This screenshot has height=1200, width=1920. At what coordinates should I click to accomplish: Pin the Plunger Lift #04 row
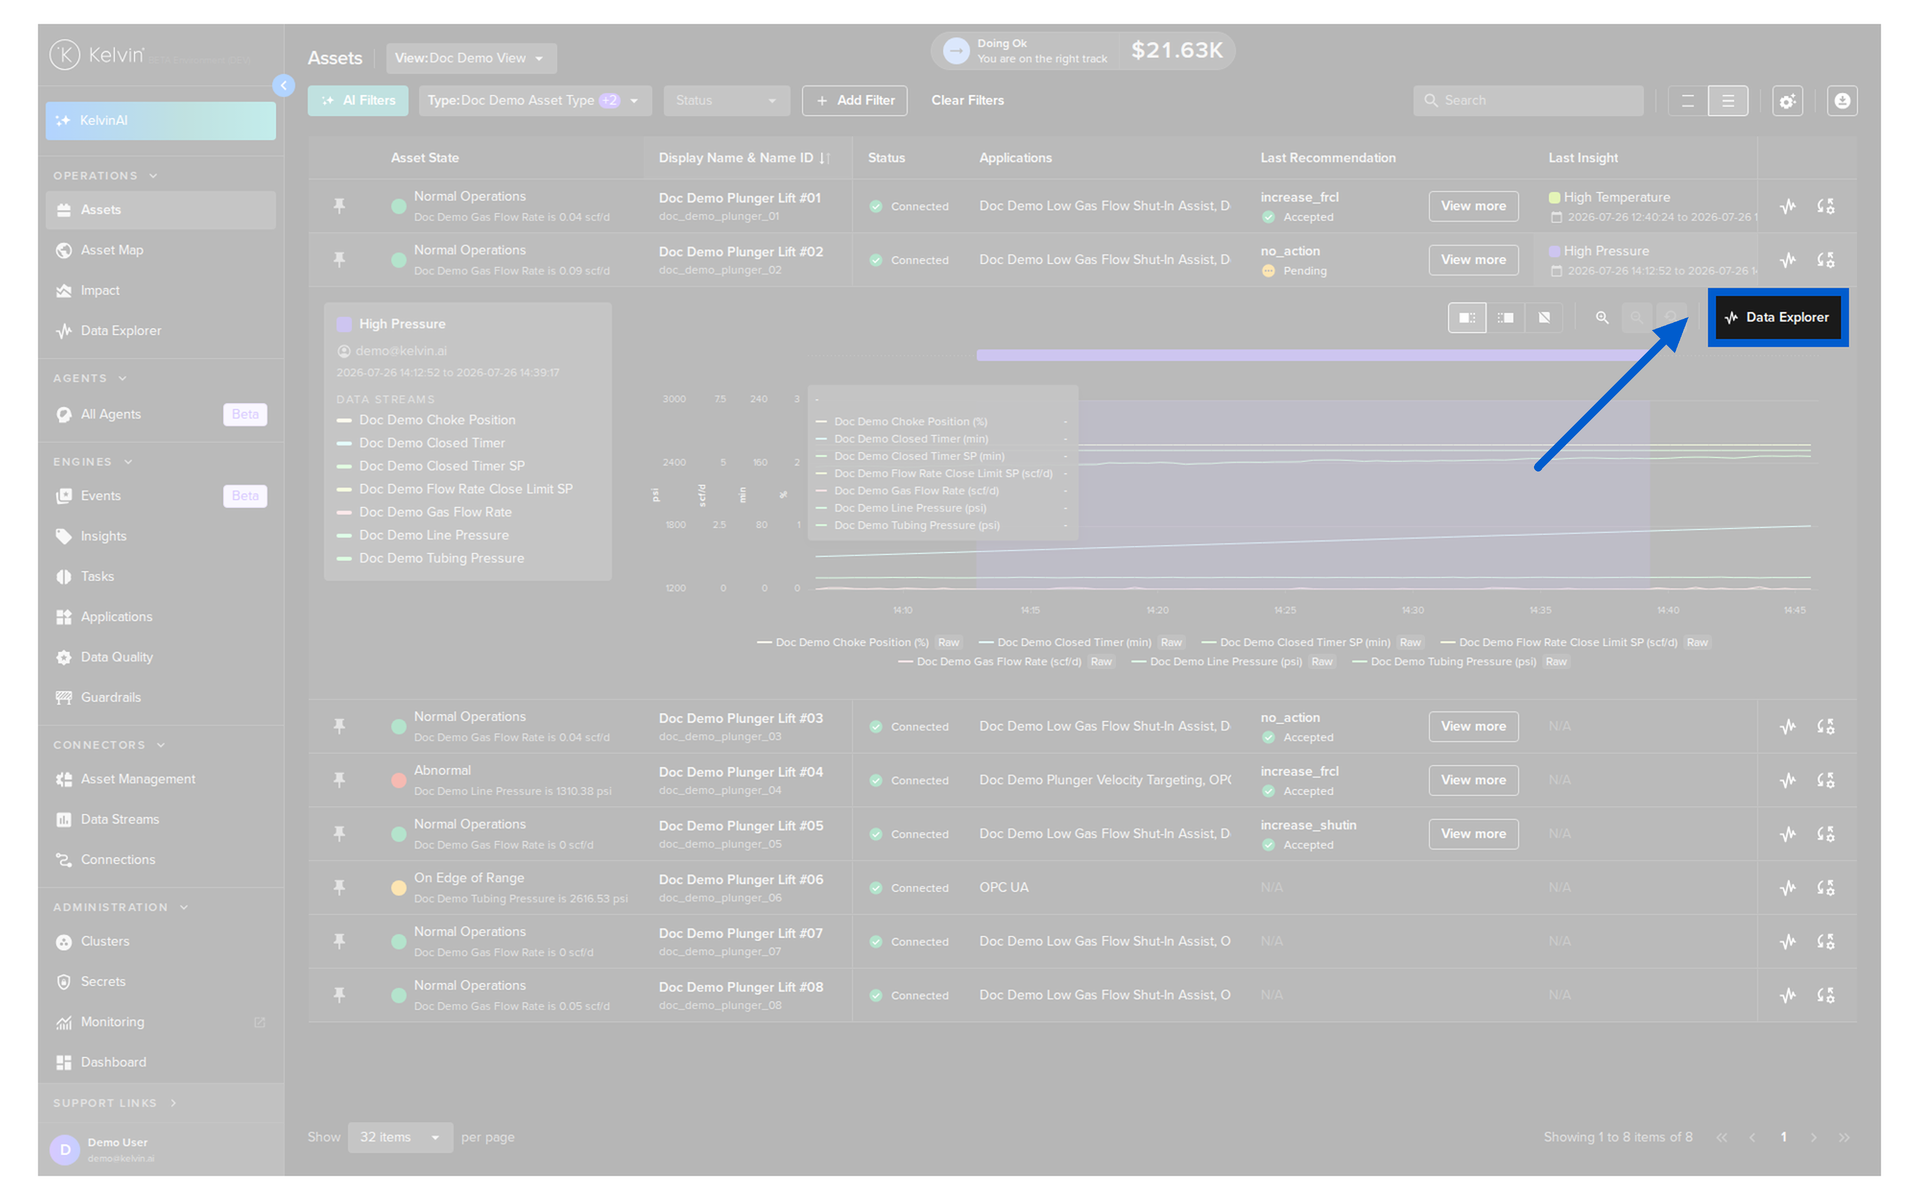[x=340, y=780]
